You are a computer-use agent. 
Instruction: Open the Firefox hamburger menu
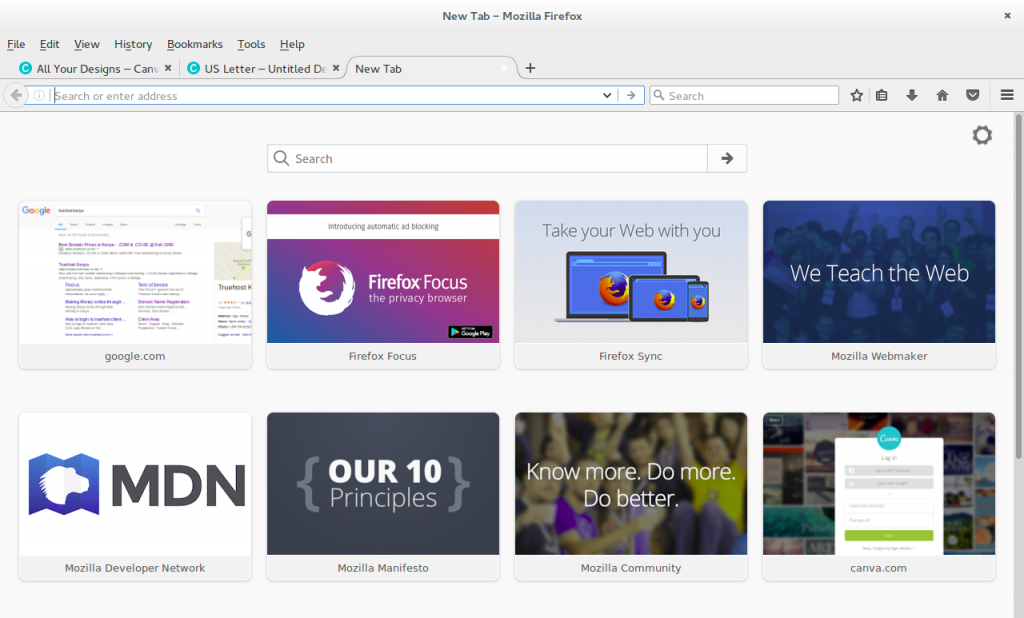click(1007, 95)
